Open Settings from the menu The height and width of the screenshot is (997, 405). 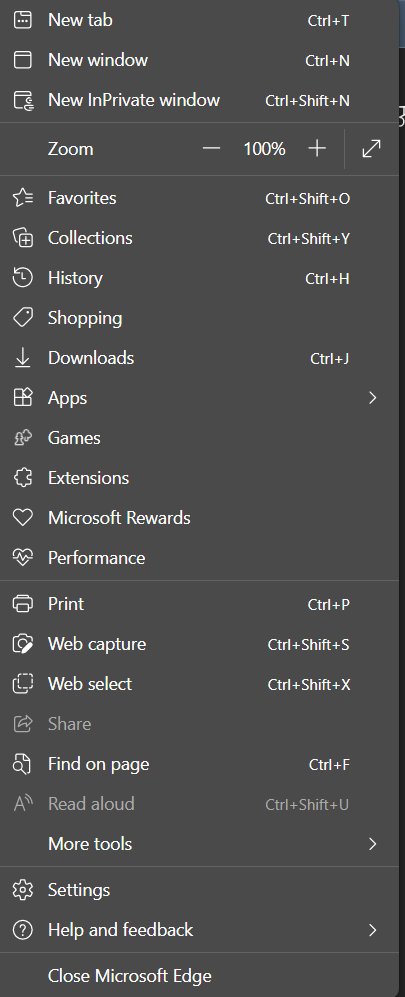(x=200, y=890)
